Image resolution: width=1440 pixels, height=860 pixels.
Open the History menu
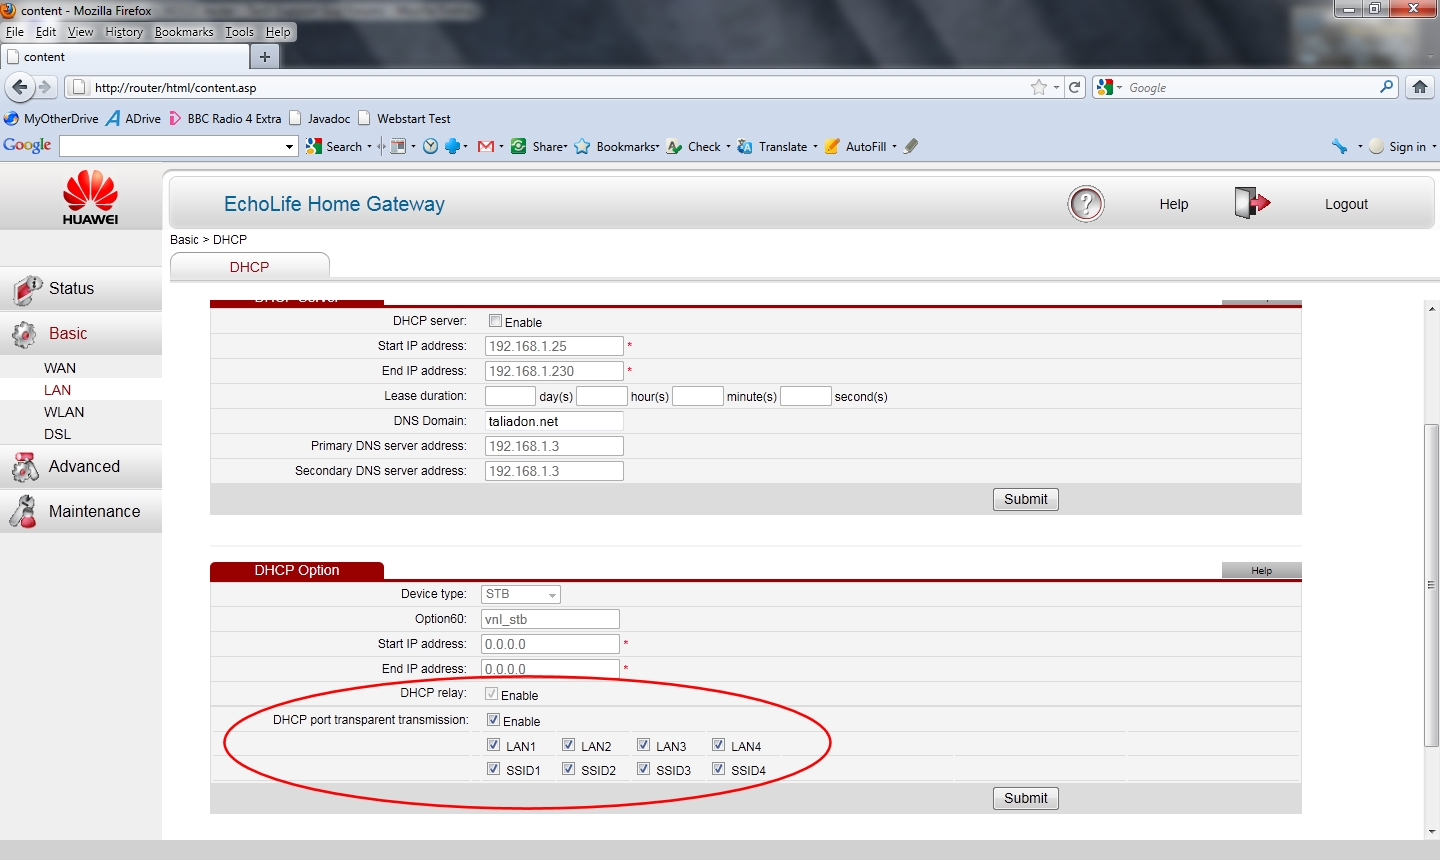click(x=124, y=32)
